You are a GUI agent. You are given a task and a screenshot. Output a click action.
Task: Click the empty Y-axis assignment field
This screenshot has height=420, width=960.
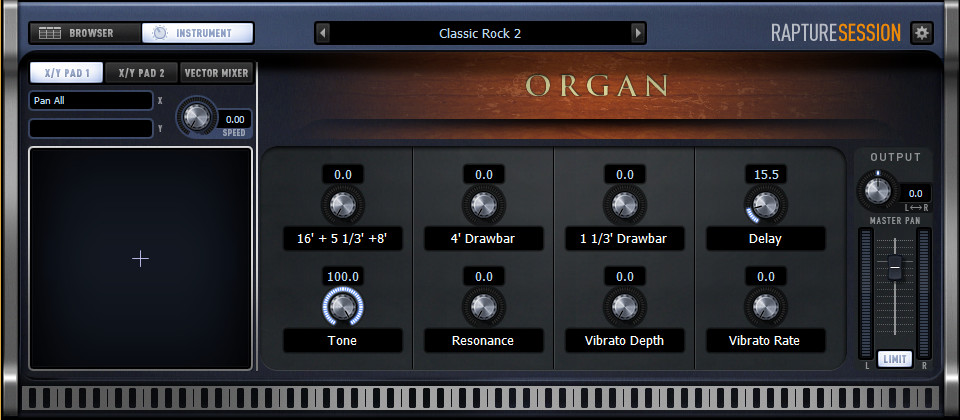(x=91, y=129)
